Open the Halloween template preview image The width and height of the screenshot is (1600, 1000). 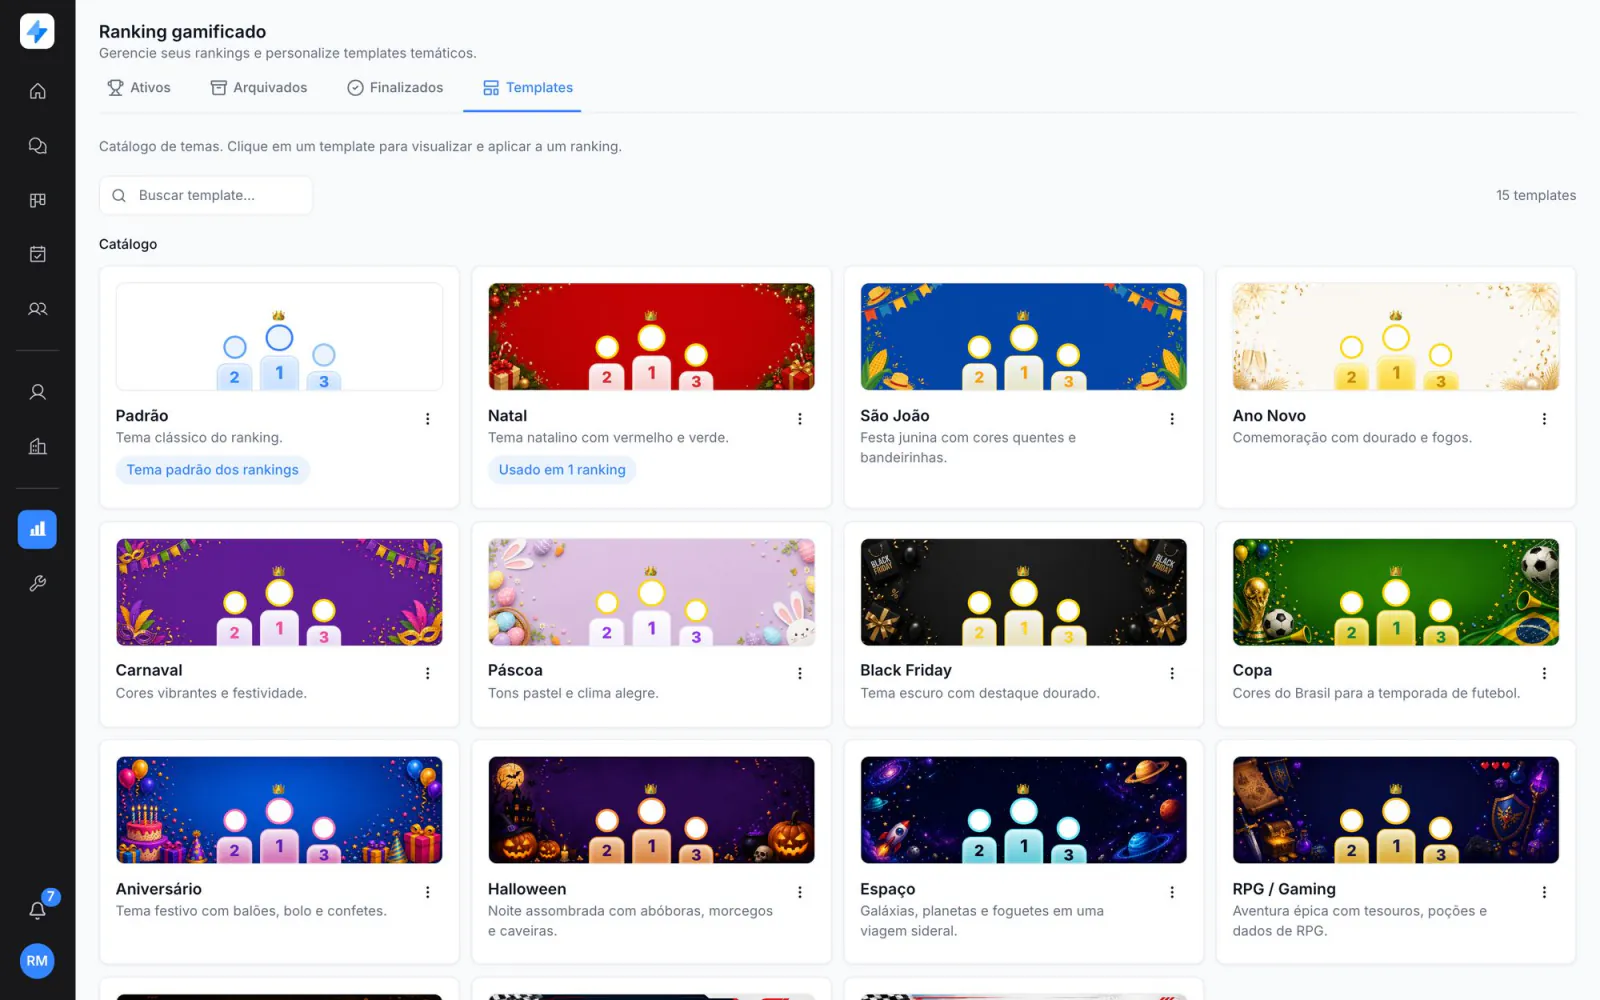click(651, 810)
